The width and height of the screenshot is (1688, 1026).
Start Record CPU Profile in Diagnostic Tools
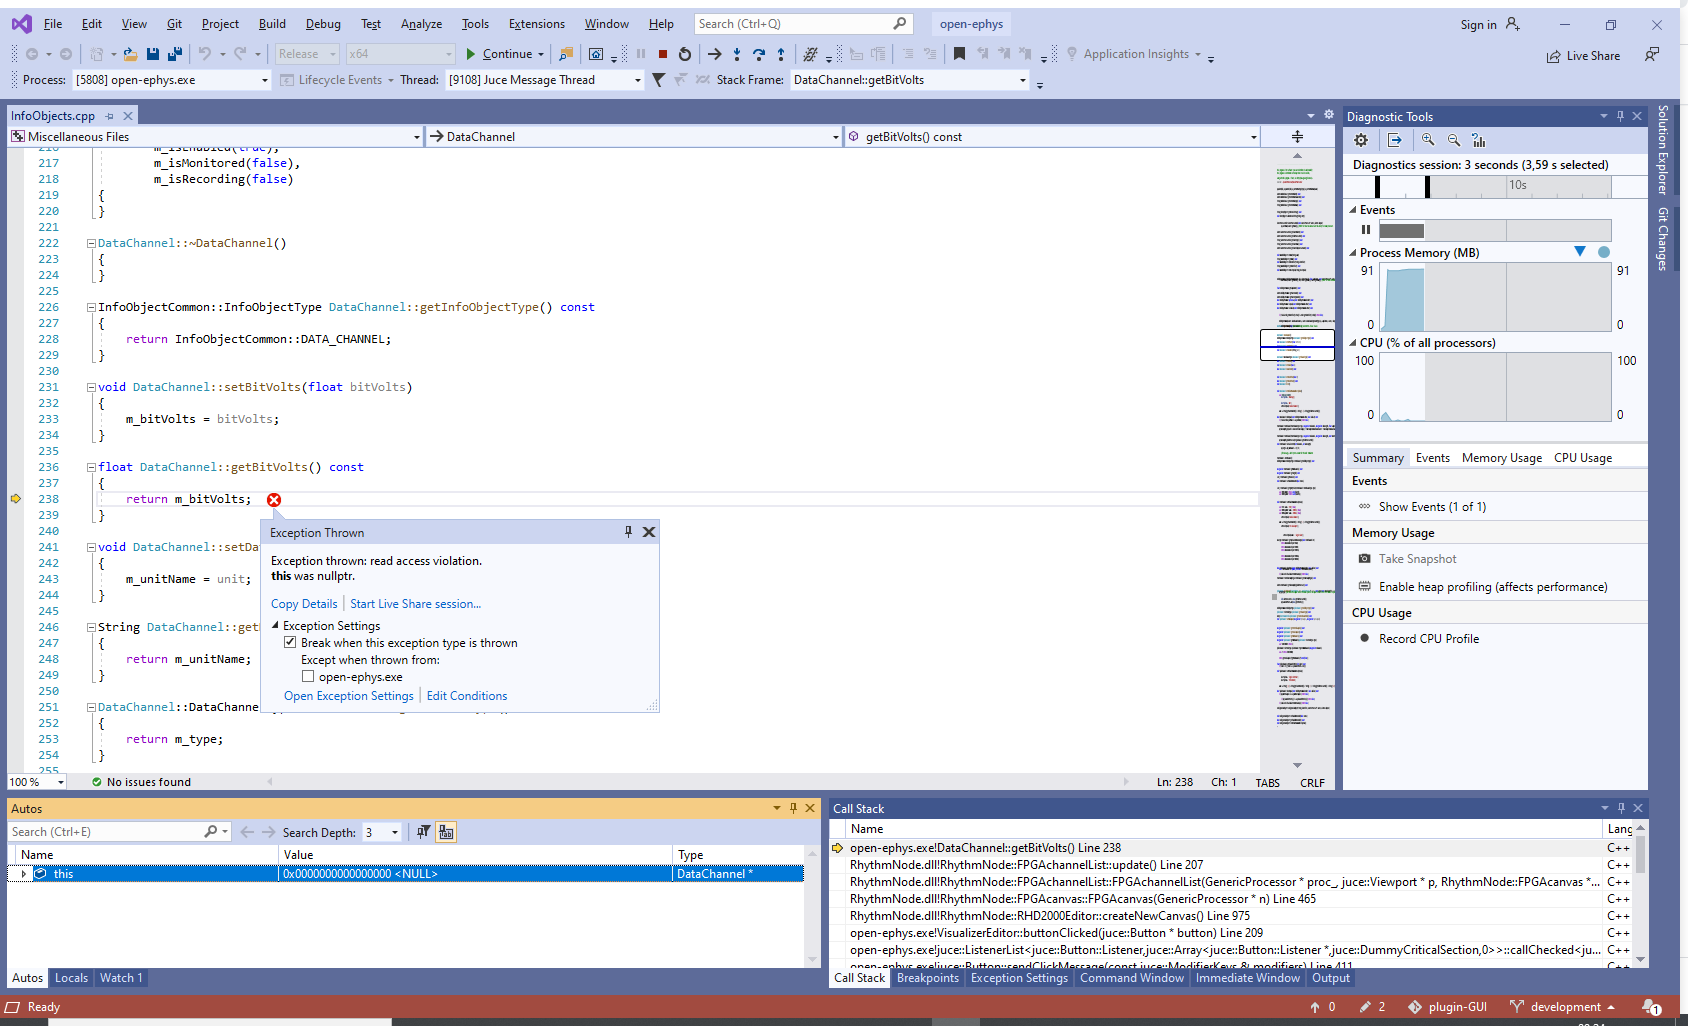[x=1427, y=638]
